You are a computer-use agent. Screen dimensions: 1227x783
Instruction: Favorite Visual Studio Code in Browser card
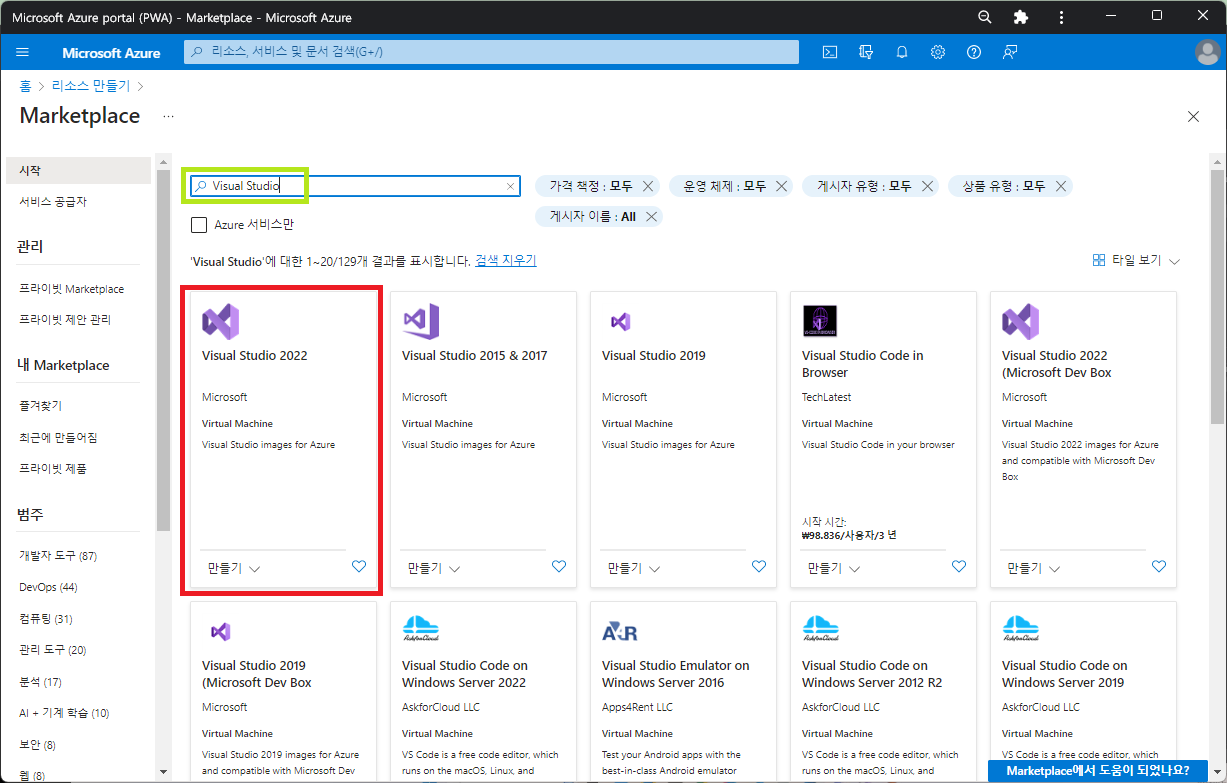point(959,566)
